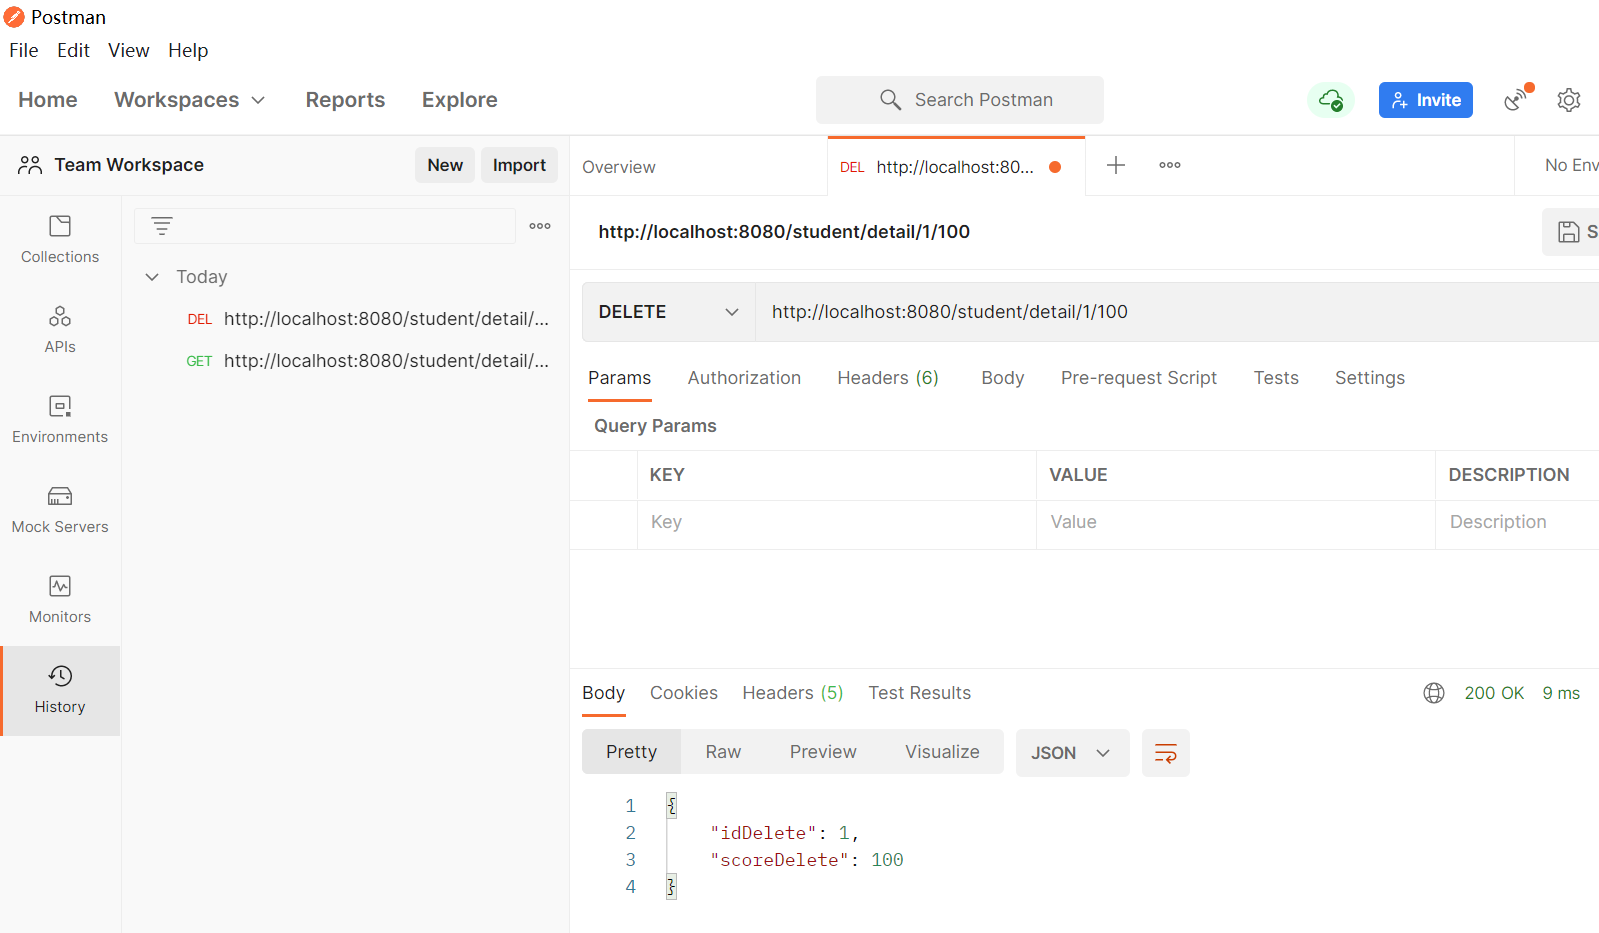The height and width of the screenshot is (933, 1599).
Task: Click the cloud sync status icon
Action: pyautogui.click(x=1330, y=100)
